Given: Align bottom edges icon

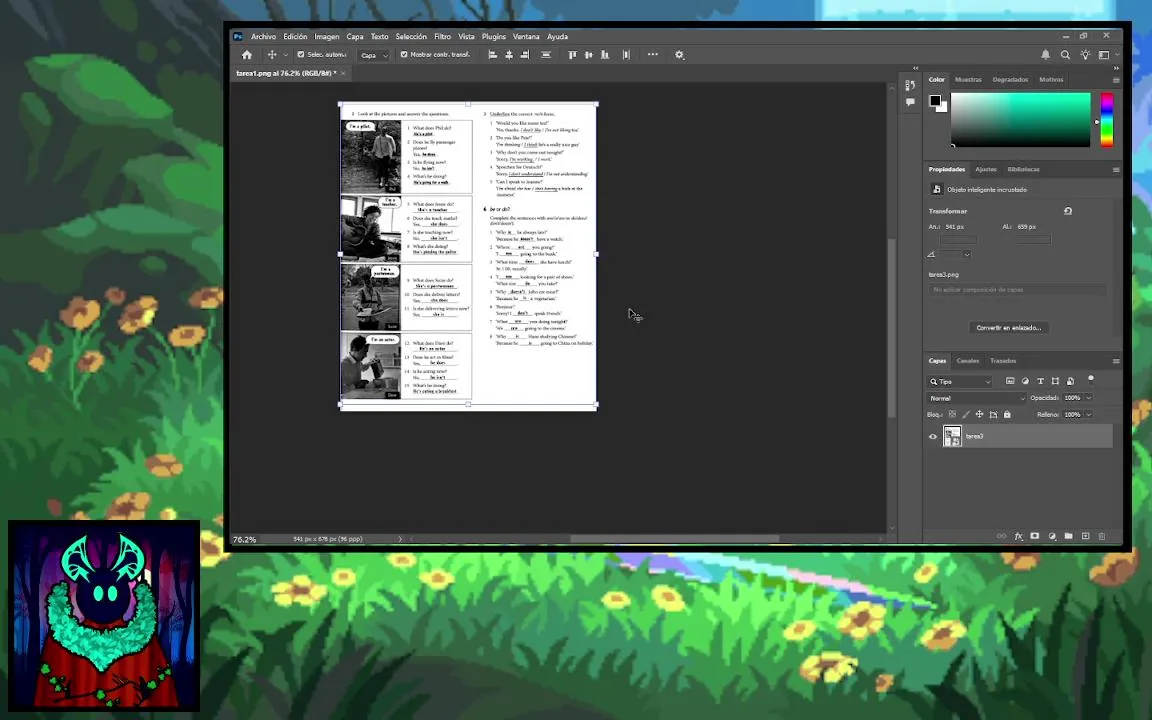Looking at the screenshot, I should coord(605,55).
